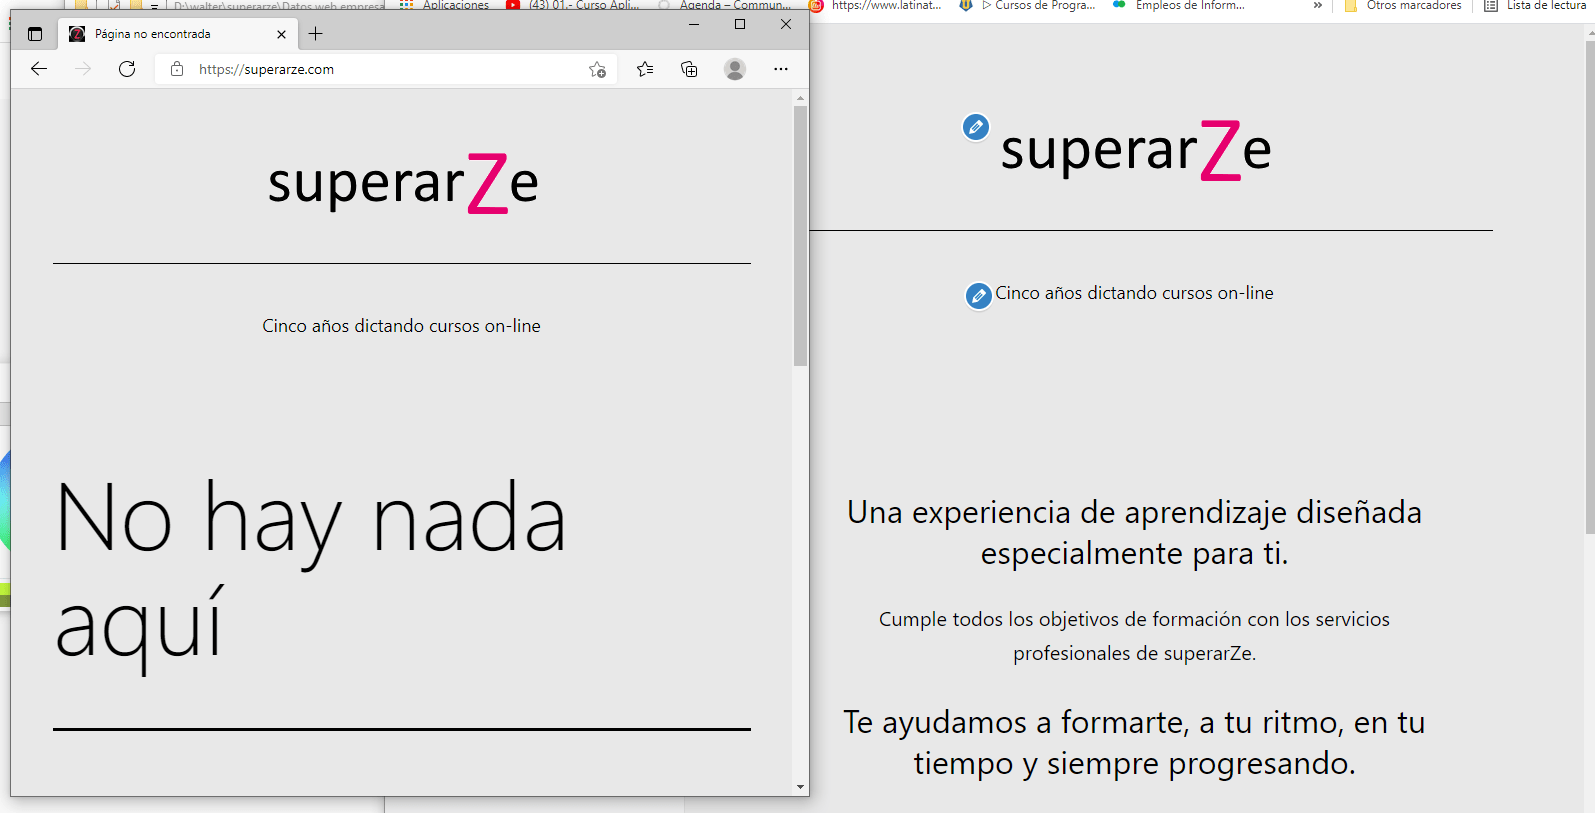Click the superarZe logo in the background window
Screen dimensions: 1595x813
coord(1136,150)
